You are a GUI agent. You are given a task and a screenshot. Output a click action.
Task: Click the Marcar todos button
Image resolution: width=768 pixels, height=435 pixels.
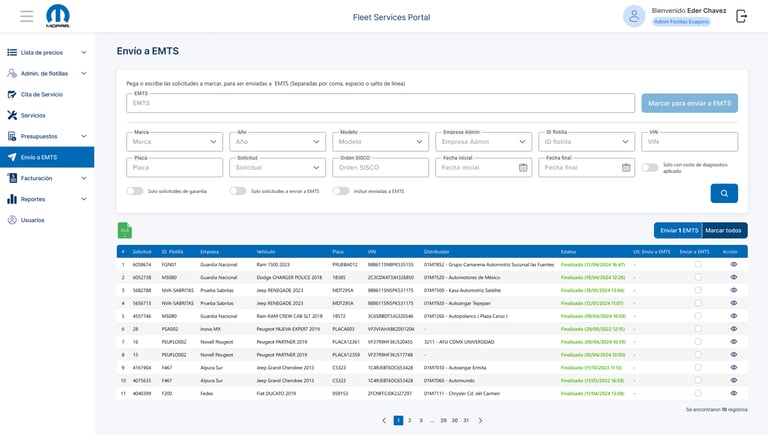point(724,230)
